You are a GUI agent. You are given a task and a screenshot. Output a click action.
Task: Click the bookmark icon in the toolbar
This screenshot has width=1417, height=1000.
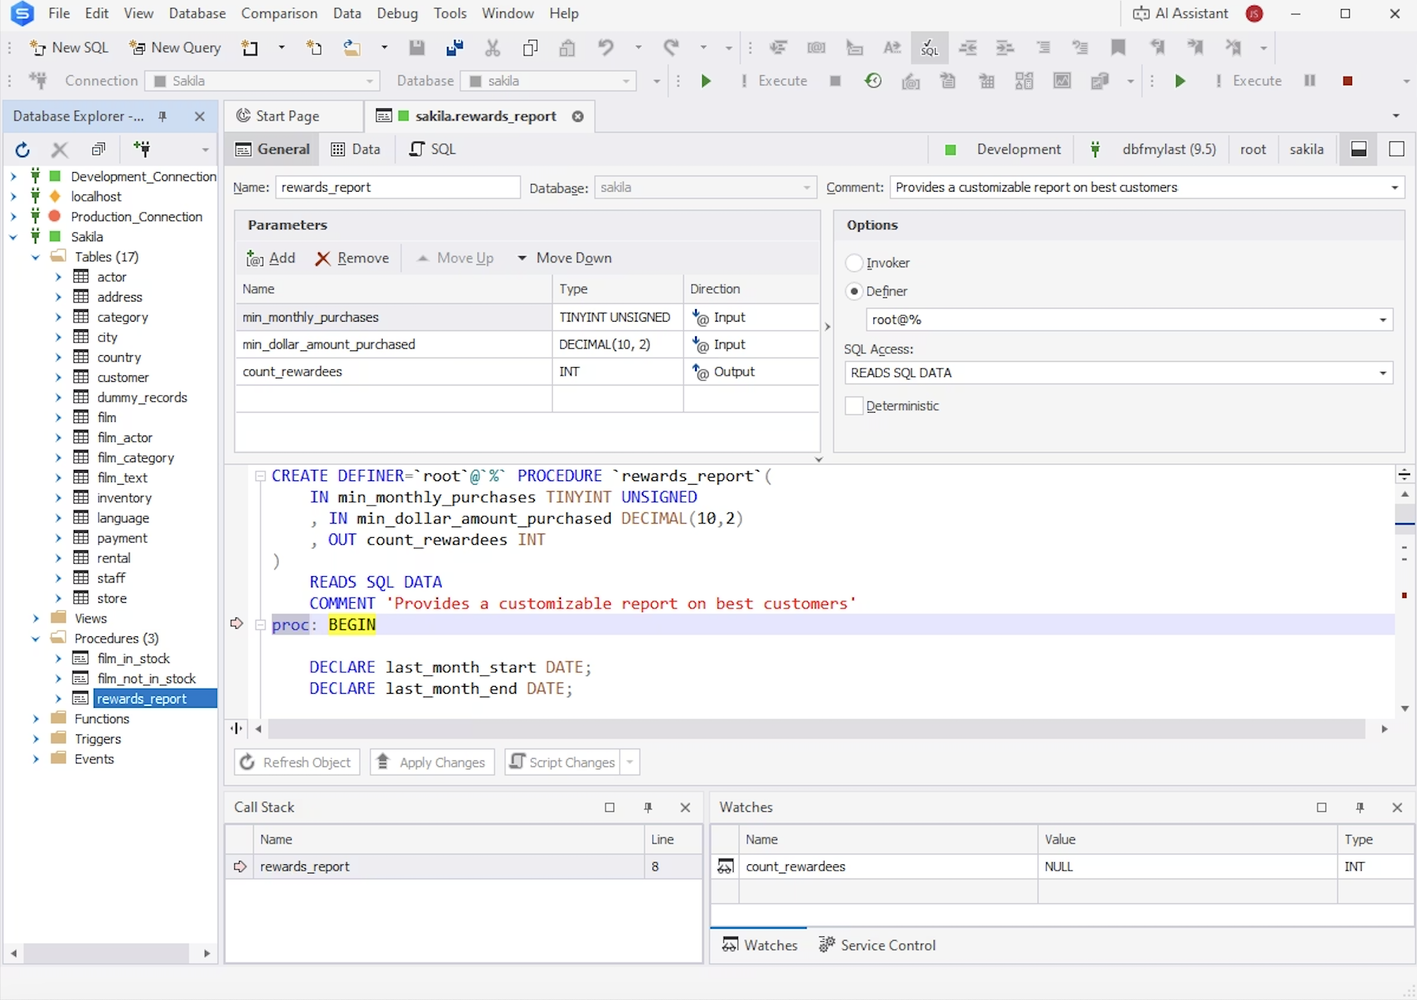1118,47
